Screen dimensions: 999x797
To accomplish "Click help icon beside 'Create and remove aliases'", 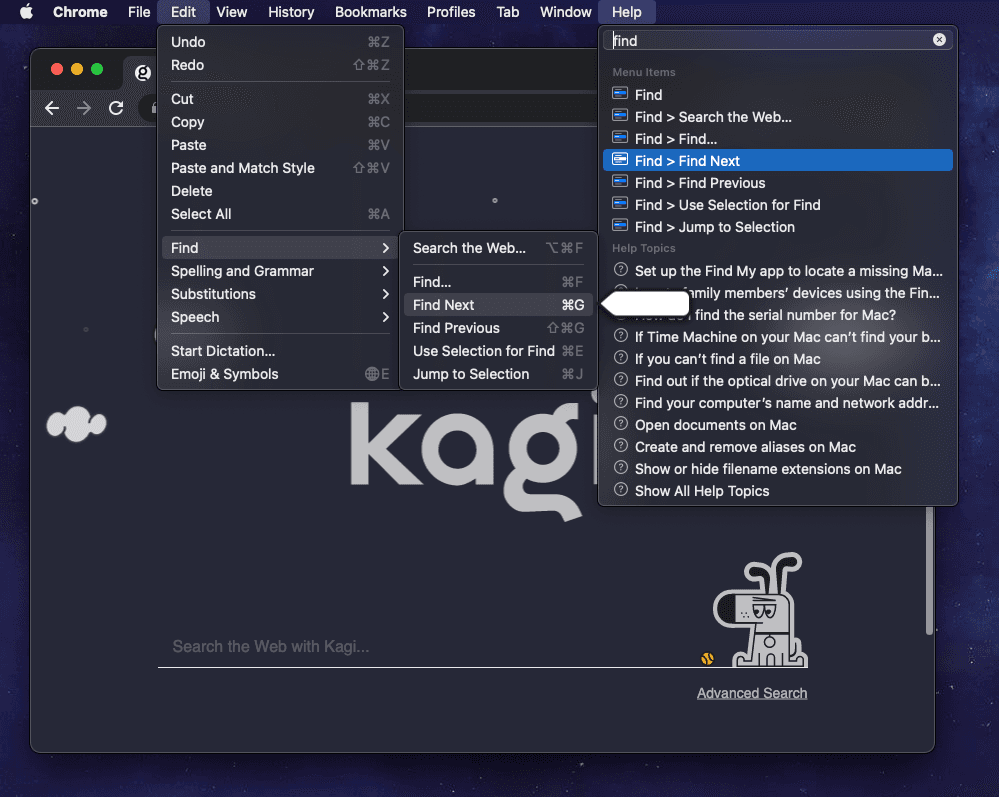I will point(621,446).
